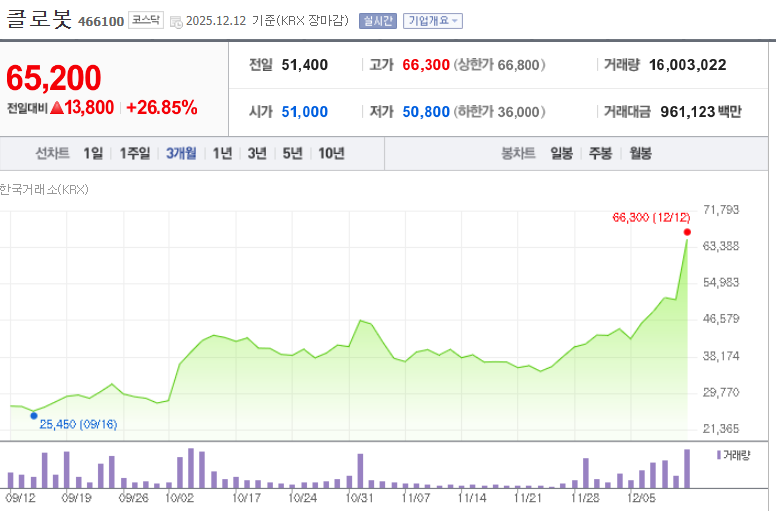Click the +26.85% change rate
776x511 pixels.
coord(162,107)
